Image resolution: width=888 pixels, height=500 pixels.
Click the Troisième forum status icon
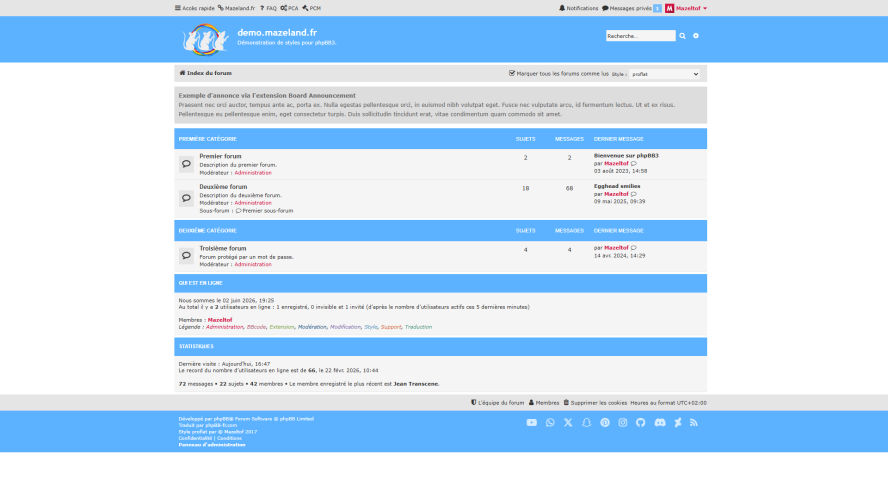point(186,255)
